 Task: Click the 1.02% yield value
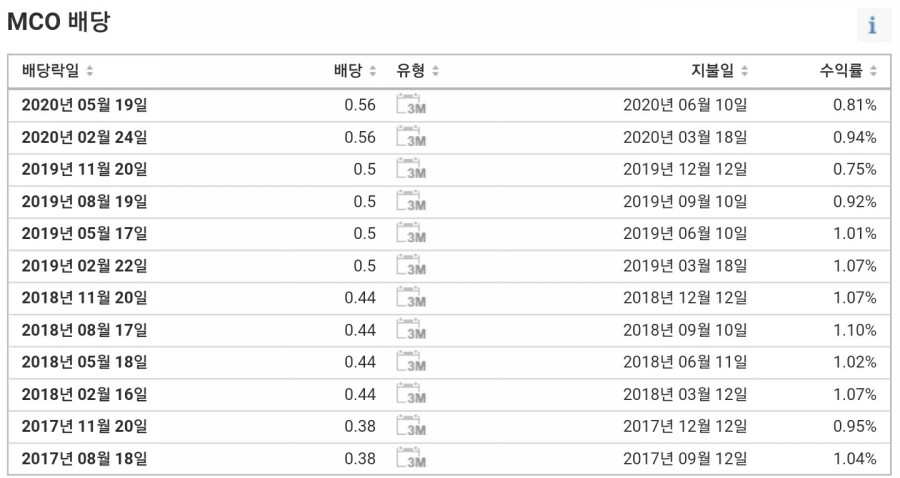[855, 362]
